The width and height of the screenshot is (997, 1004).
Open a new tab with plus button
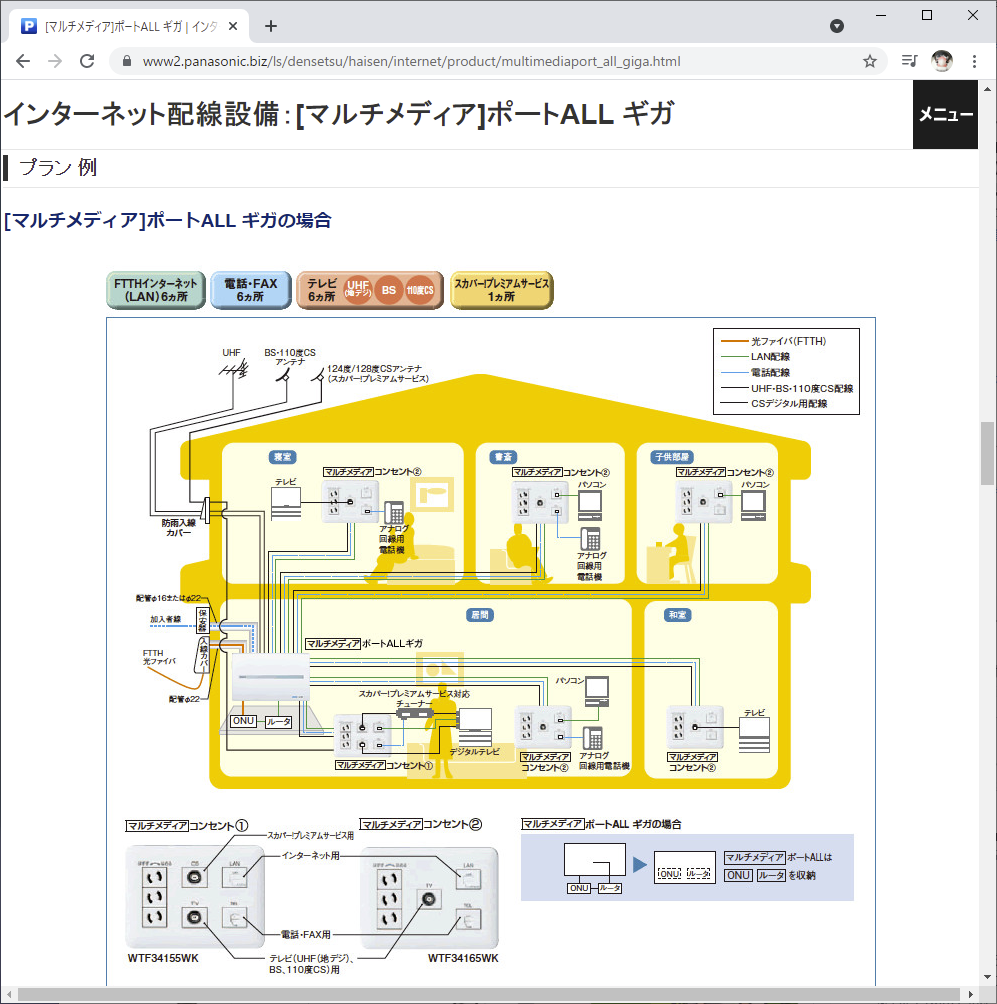[271, 26]
